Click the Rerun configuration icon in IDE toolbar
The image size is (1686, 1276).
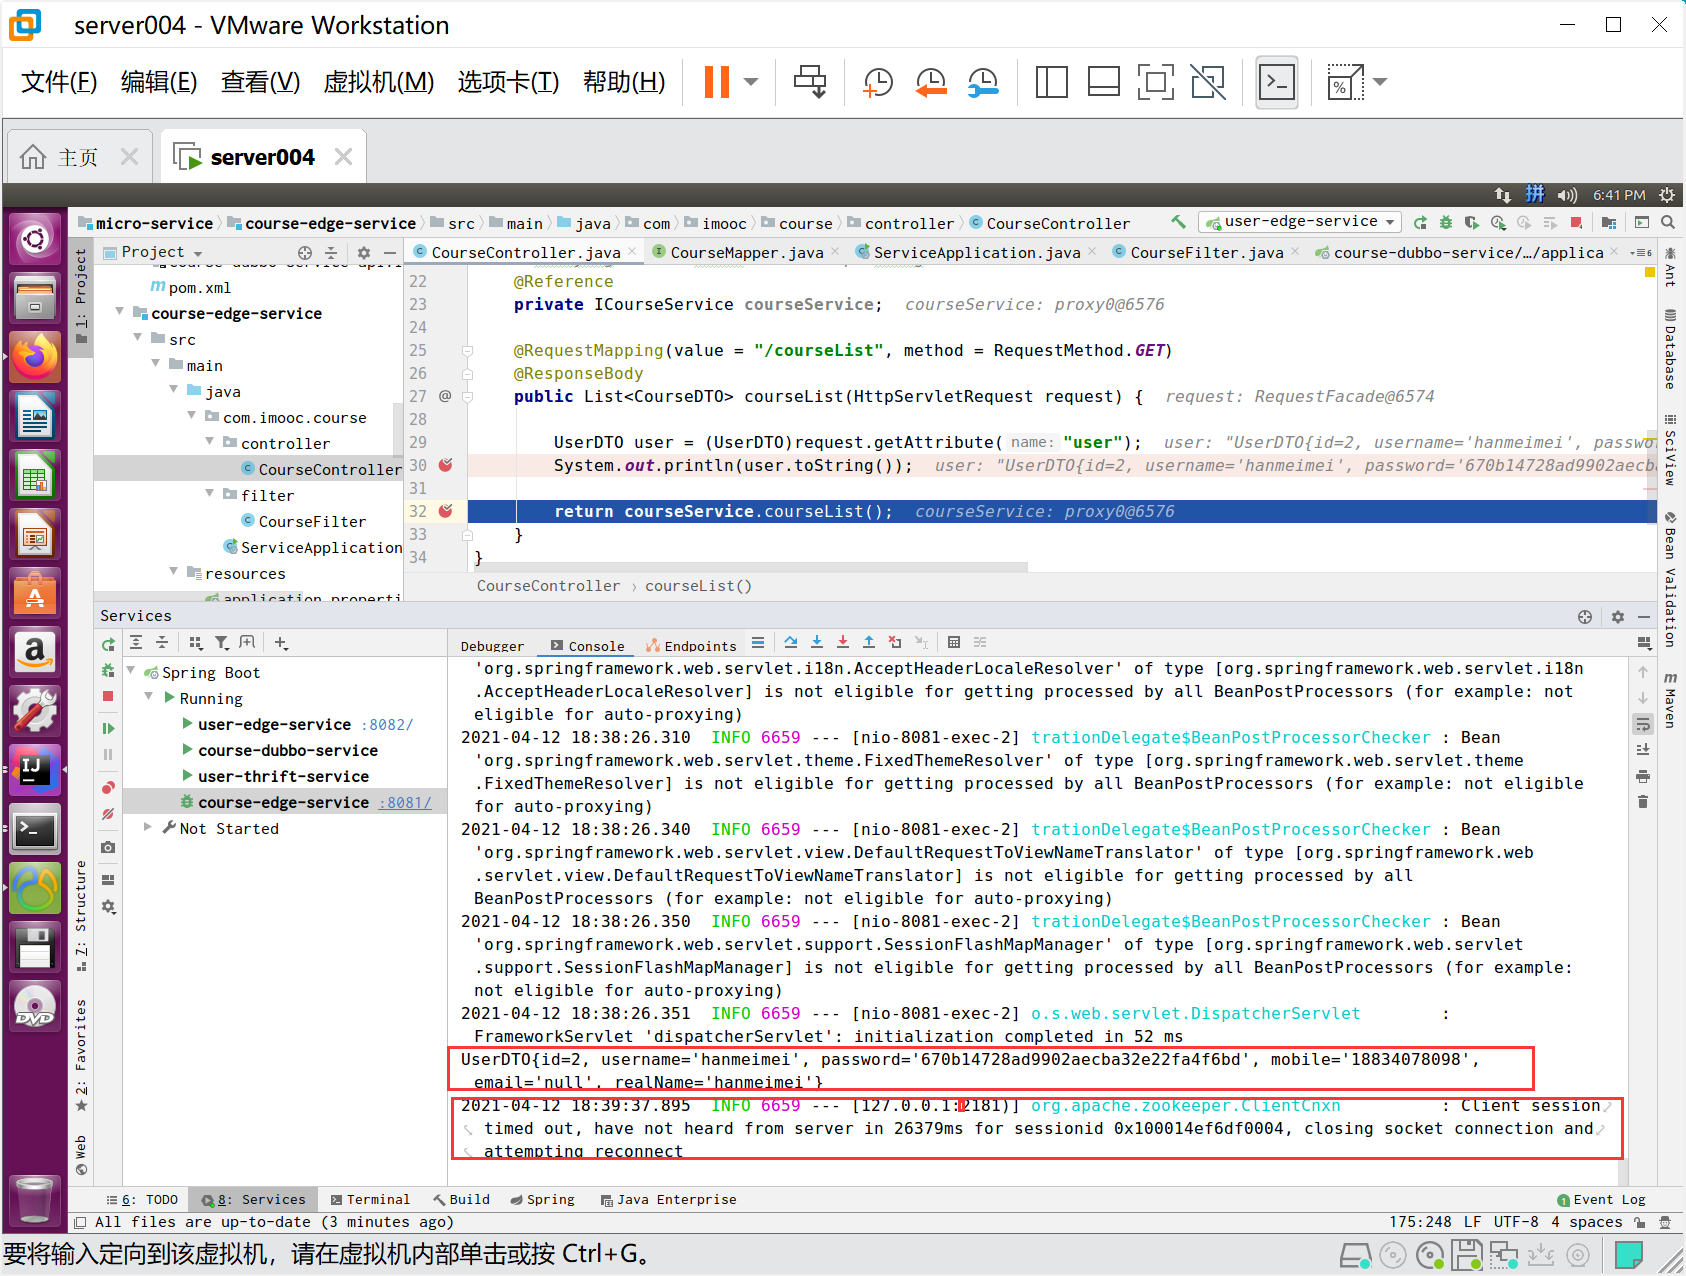click(x=1420, y=222)
